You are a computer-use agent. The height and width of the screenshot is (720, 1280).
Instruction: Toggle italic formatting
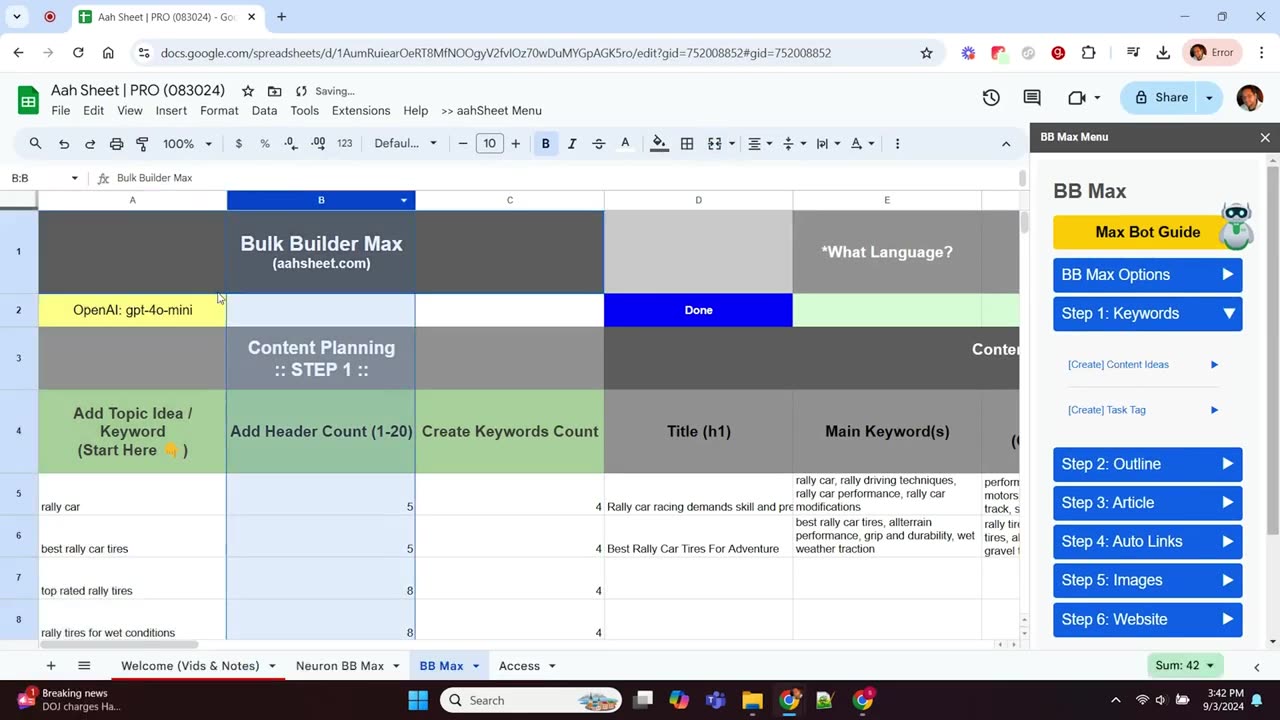572,143
